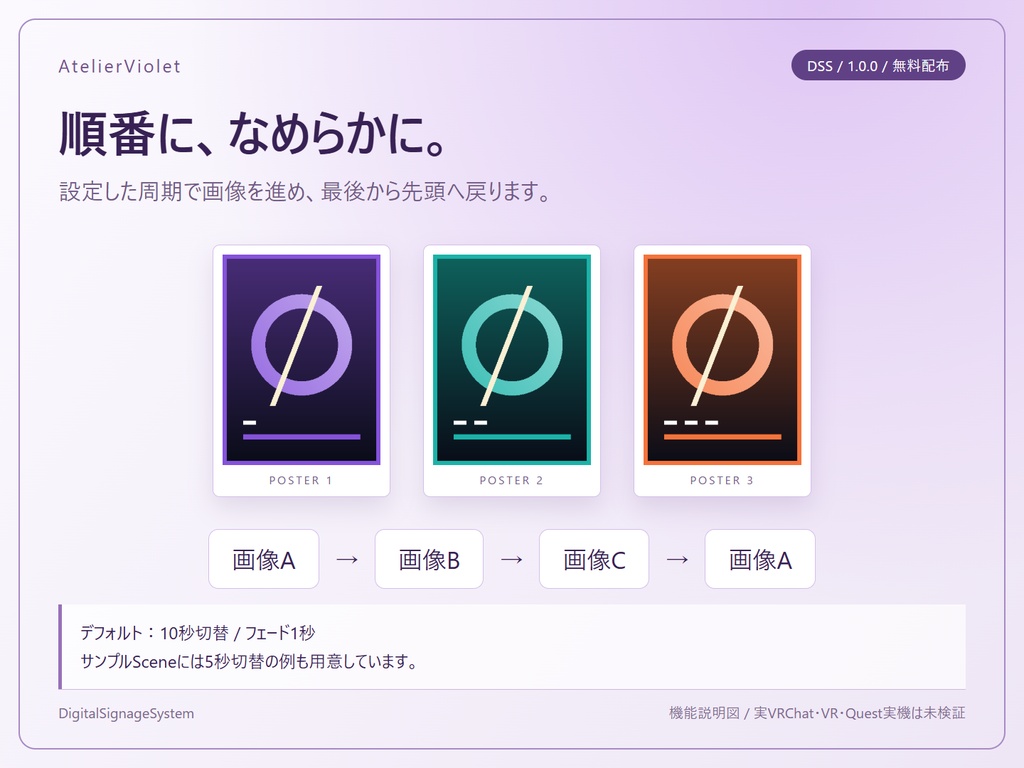The height and width of the screenshot is (768, 1024).
Task: Click the POSTER 1 caption
Action: (x=301, y=480)
